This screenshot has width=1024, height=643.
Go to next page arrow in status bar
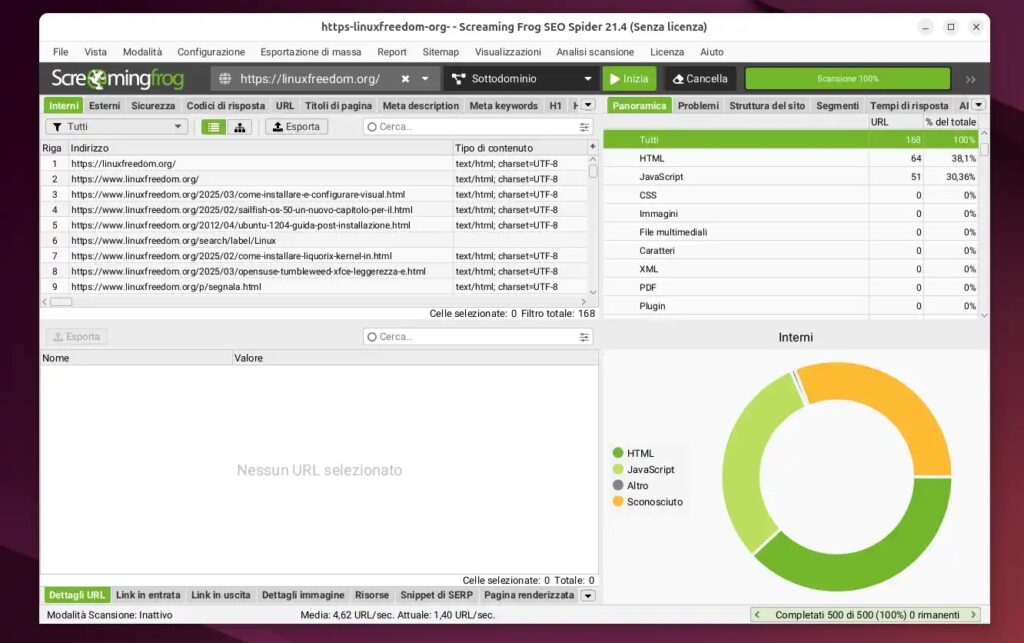[972, 615]
